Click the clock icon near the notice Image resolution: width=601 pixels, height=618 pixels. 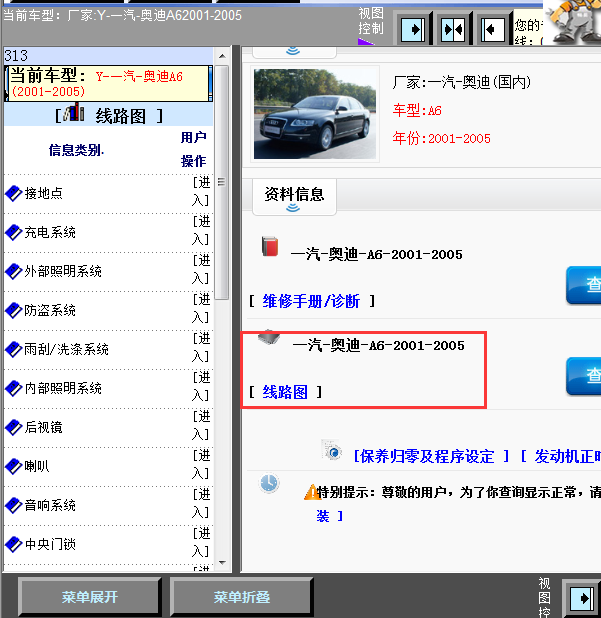pos(269,483)
